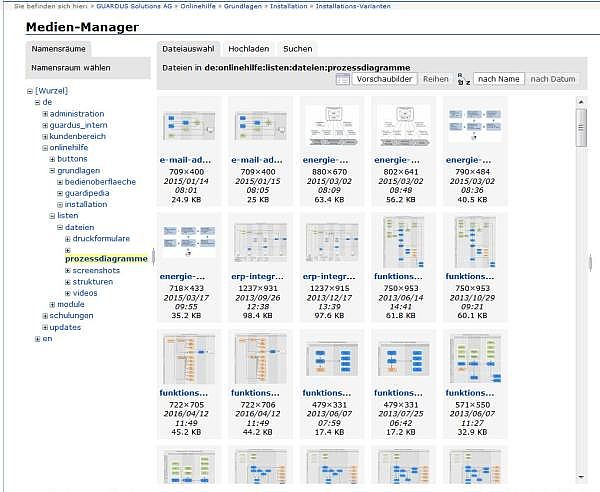Screen dimensions: 600x492
Task: Sort files nach Datum
Action: pos(552,79)
